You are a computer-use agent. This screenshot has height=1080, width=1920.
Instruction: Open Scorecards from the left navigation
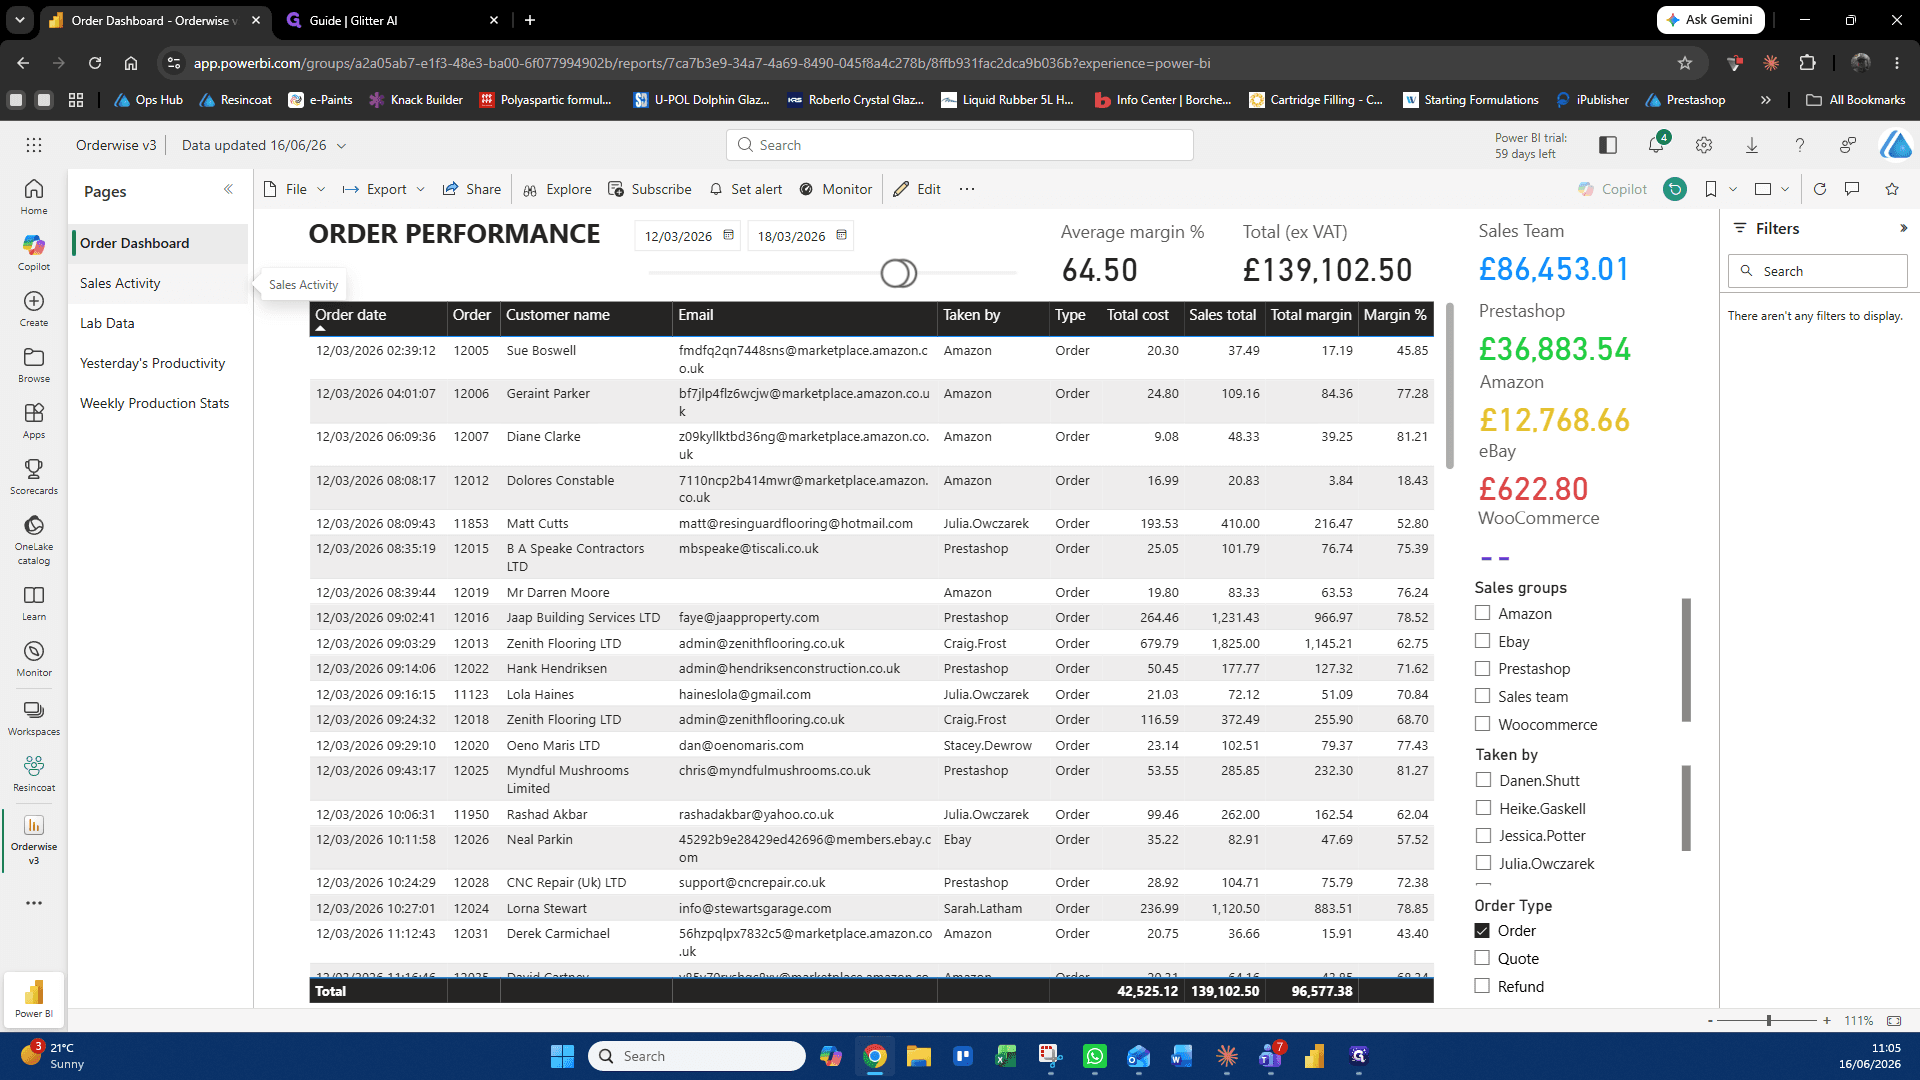pyautogui.click(x=34, y=476)
